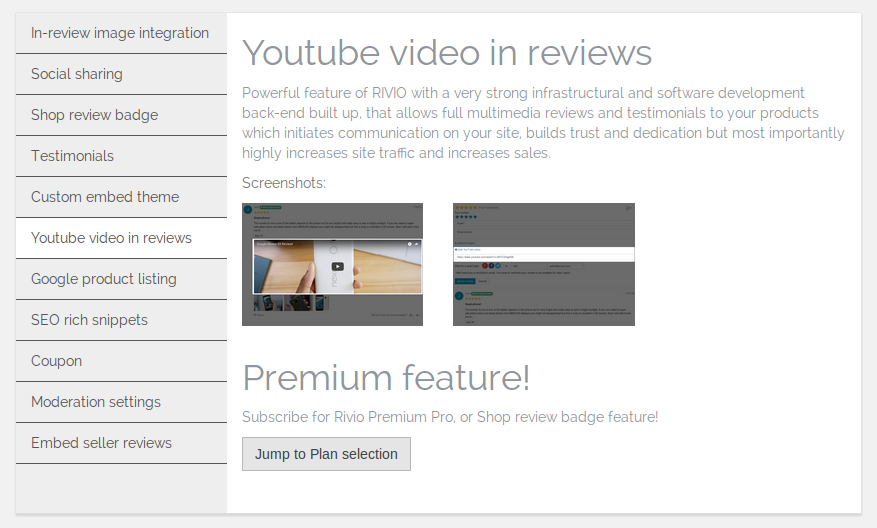Click the Powerful feature of RIVIO paragraph
This screenshot has width=877, height=528.
pos(543,123)
